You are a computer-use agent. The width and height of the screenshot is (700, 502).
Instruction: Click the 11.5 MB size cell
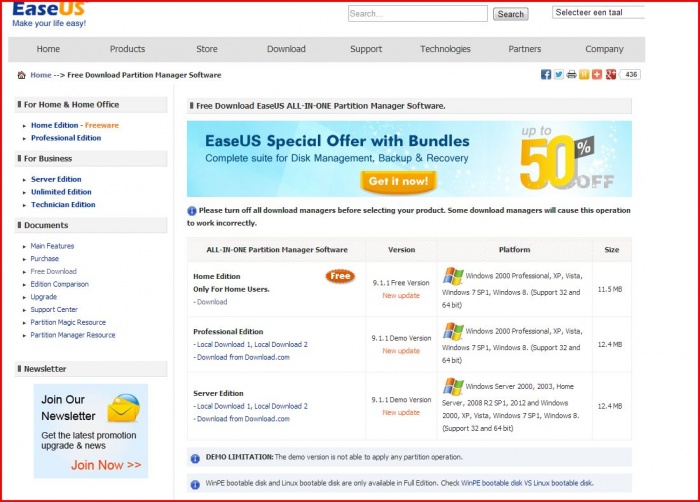(x=610, y=289)
